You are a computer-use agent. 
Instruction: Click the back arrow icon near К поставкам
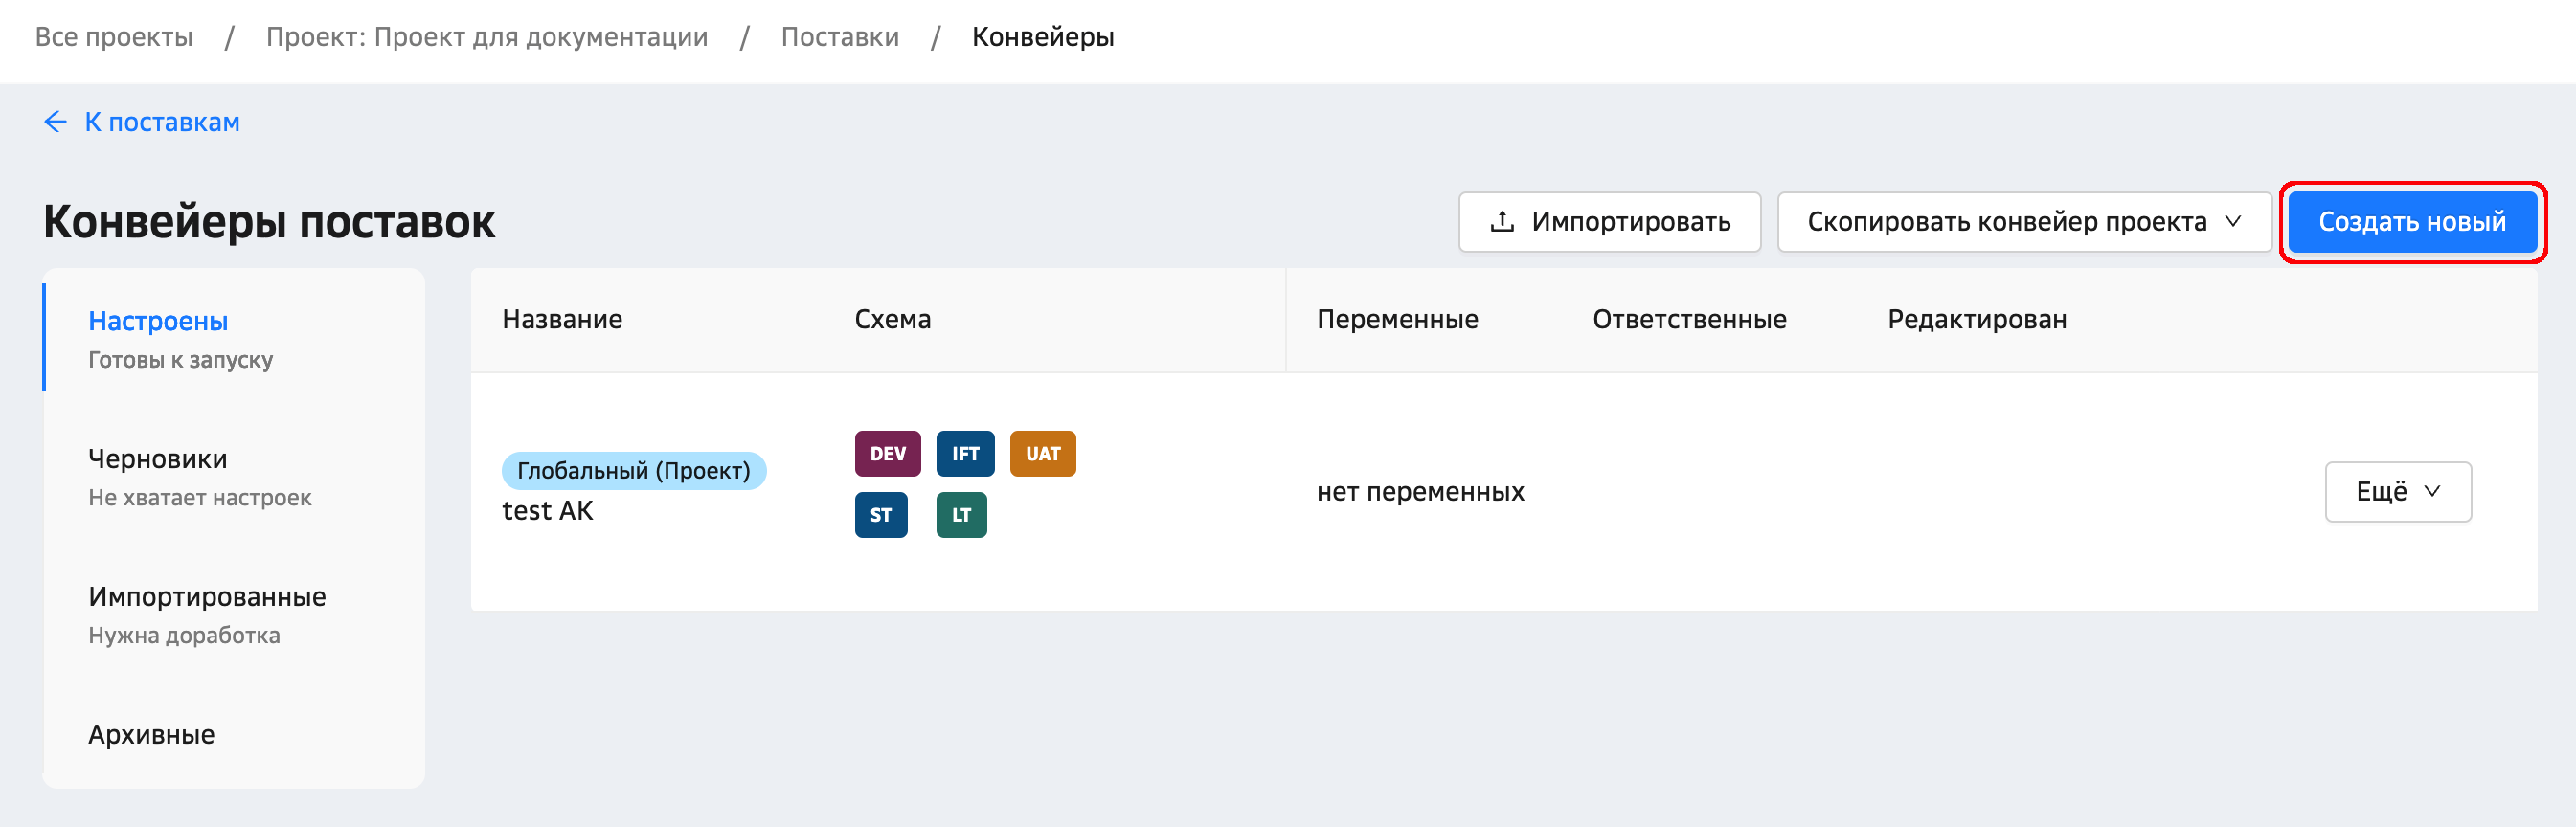click(55, 122)
